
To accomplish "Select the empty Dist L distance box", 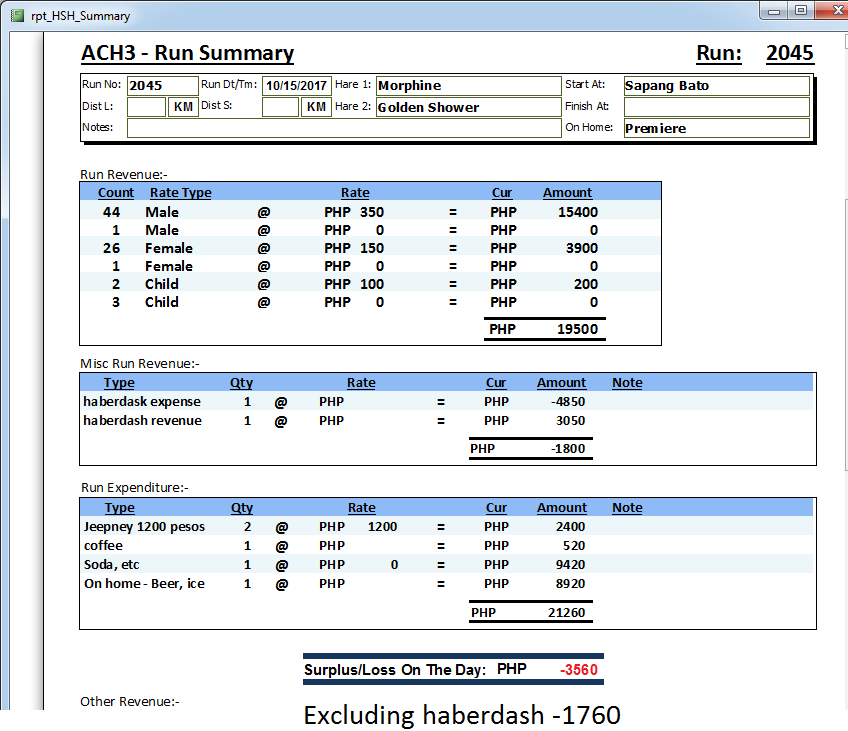I will tap(146, 107).
